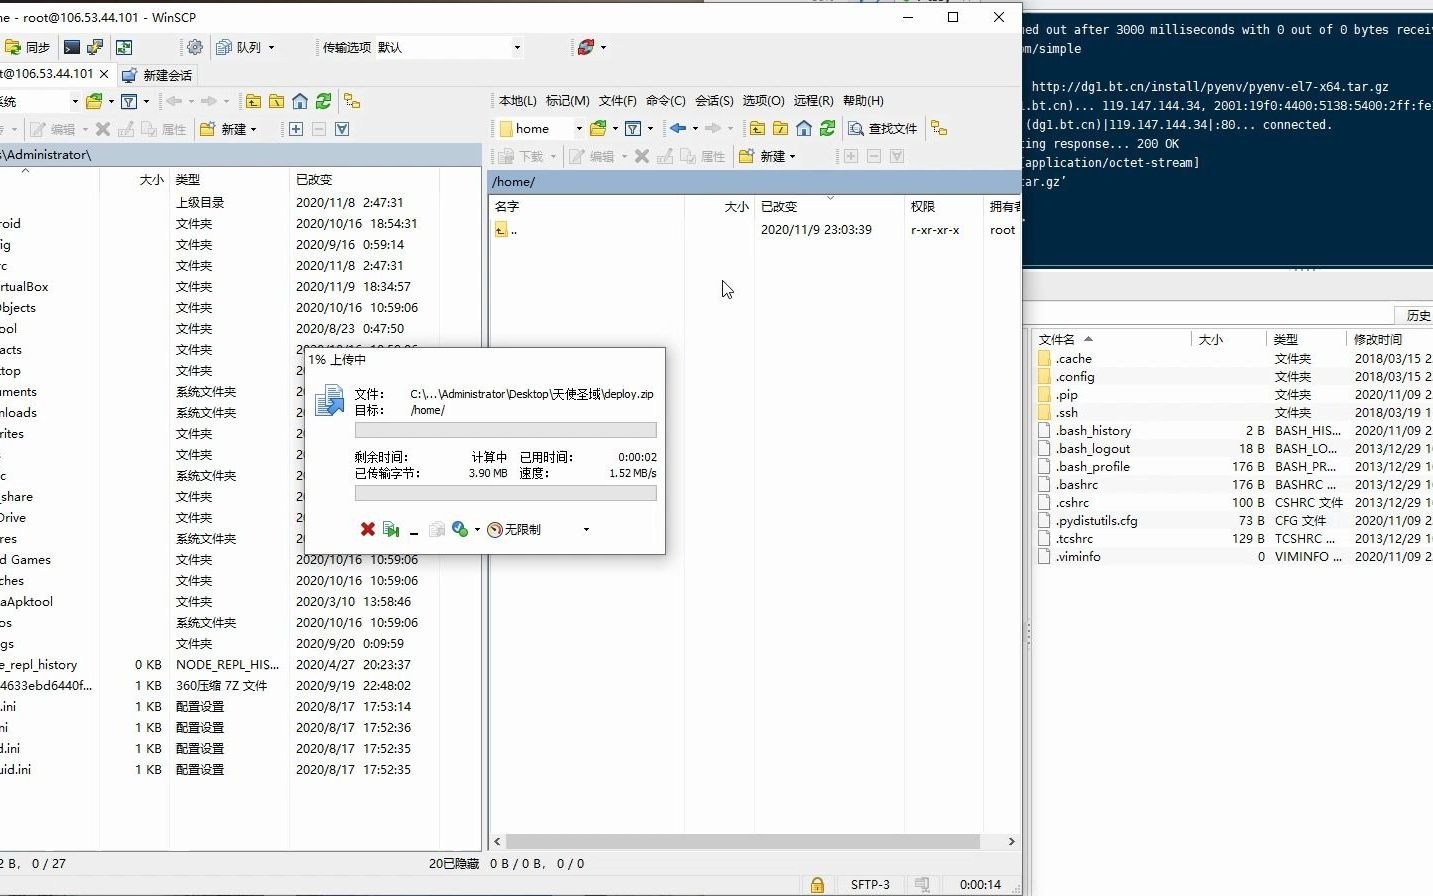Click the red-blue reconnect session icon

pyautogui.click(x=586, y=47)
